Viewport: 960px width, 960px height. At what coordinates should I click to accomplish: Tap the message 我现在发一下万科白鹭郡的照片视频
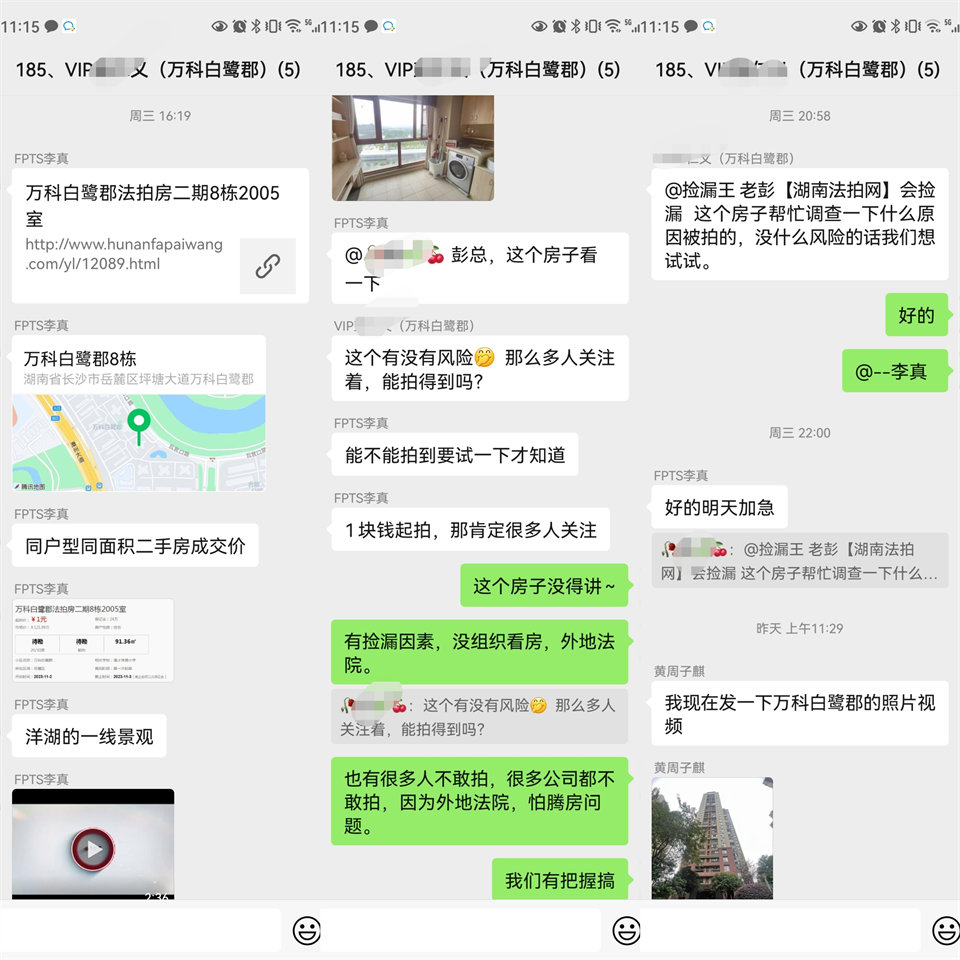pos(800,714)
